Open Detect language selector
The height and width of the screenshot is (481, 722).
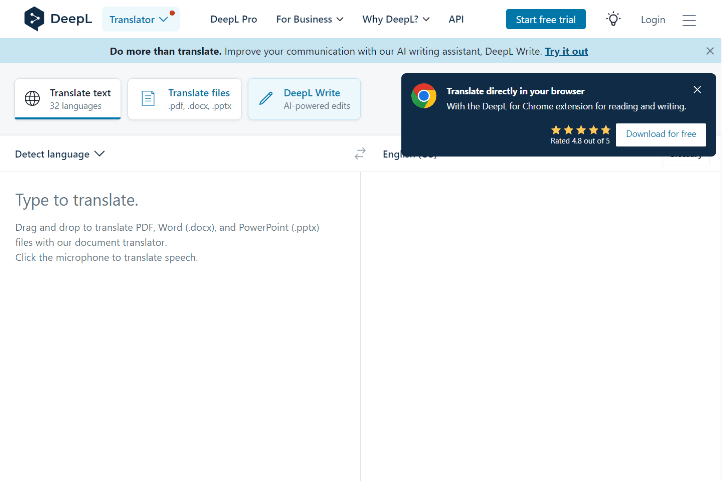click(60, 154)
